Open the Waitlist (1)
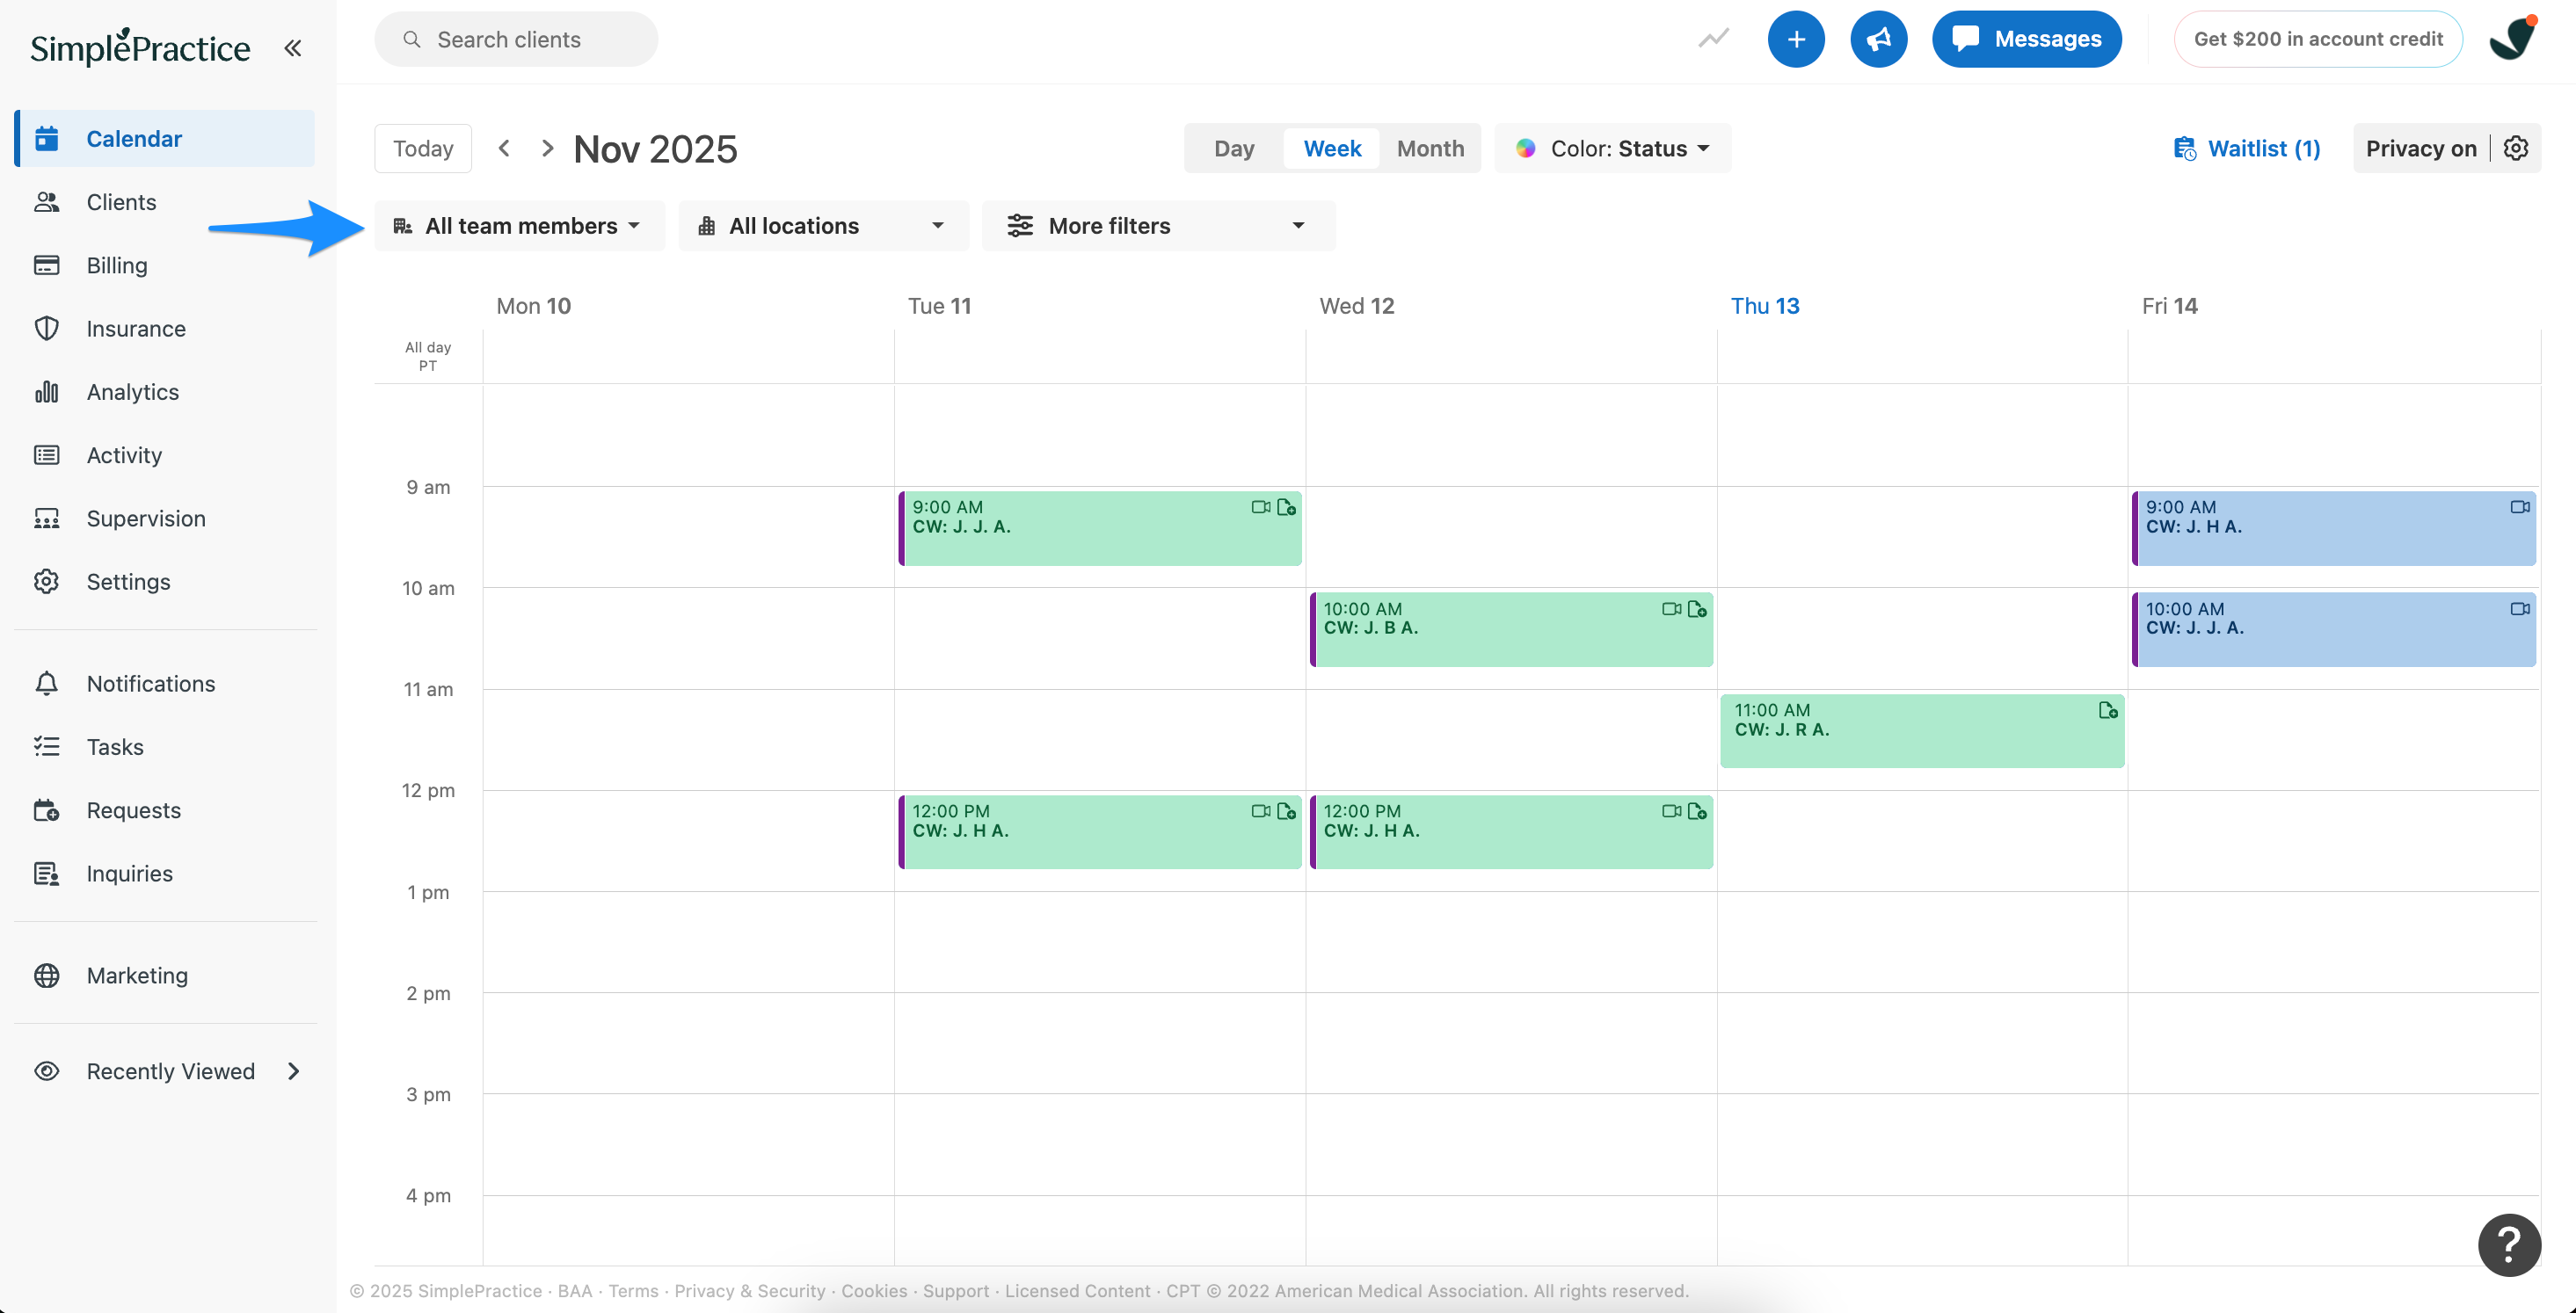 click(x=2247, y=148)
